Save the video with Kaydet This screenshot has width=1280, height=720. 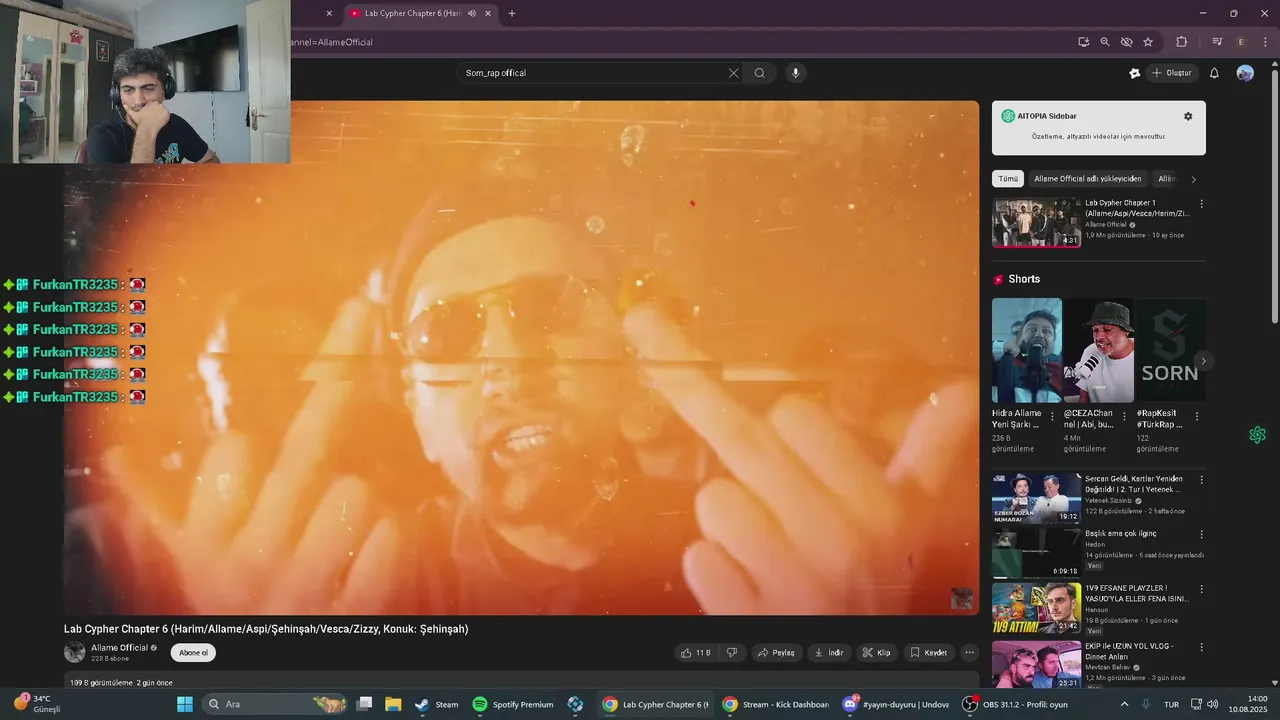(928, 653)
